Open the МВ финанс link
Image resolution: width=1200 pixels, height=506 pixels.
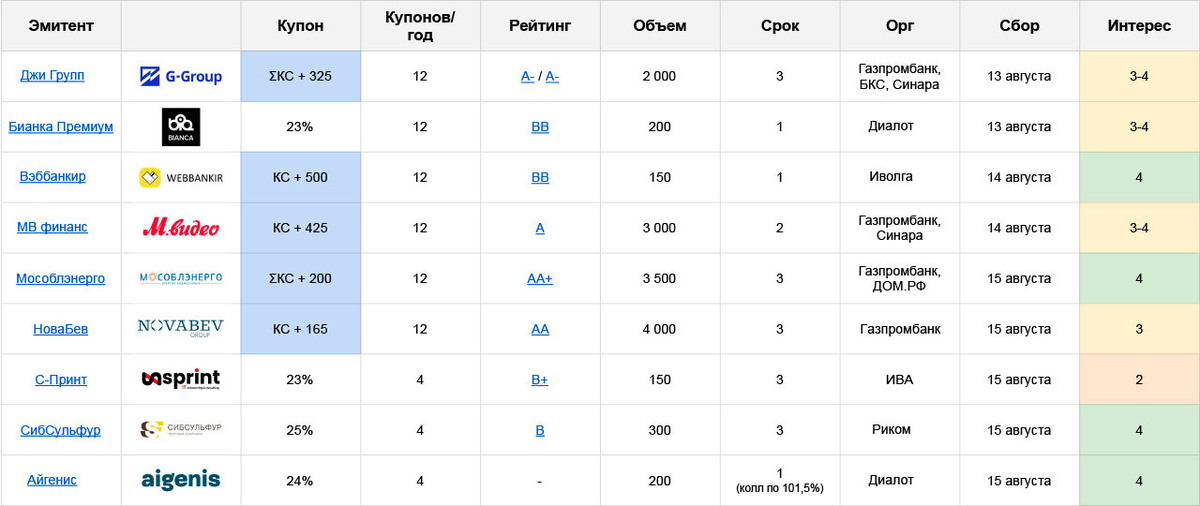pyautogui.click(x=52, y=227)
